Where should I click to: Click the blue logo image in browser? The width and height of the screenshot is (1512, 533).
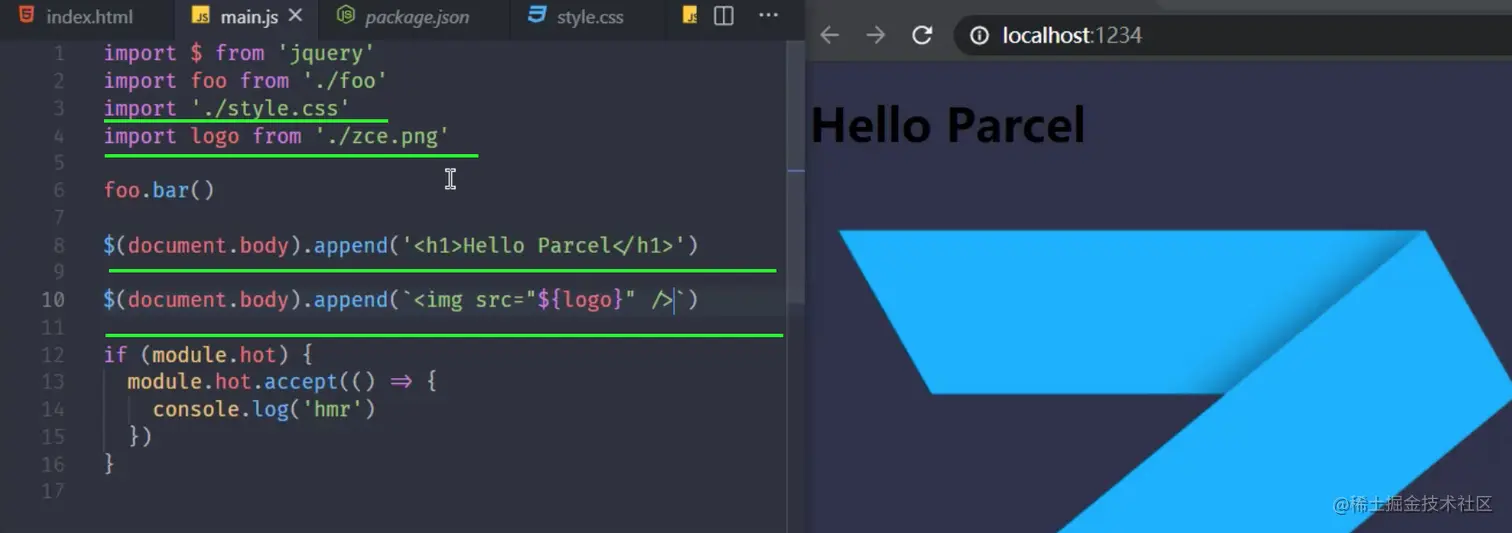click(x=1175, y=381)
